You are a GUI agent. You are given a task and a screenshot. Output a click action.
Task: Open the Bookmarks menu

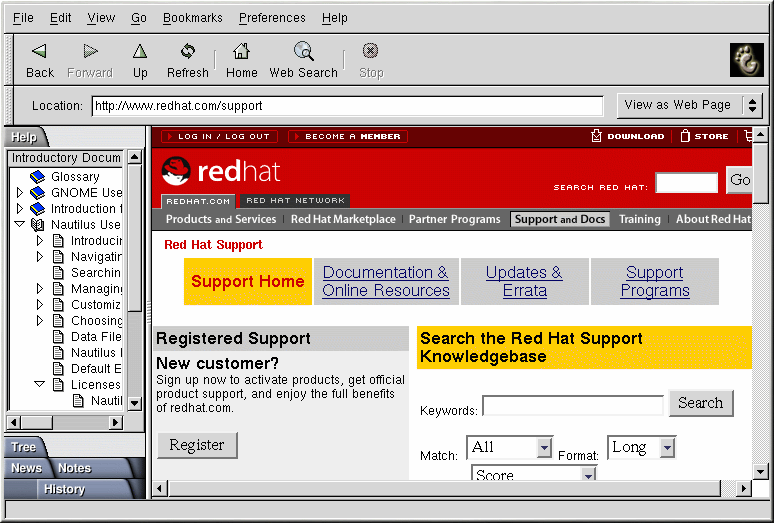click(192, 18)
